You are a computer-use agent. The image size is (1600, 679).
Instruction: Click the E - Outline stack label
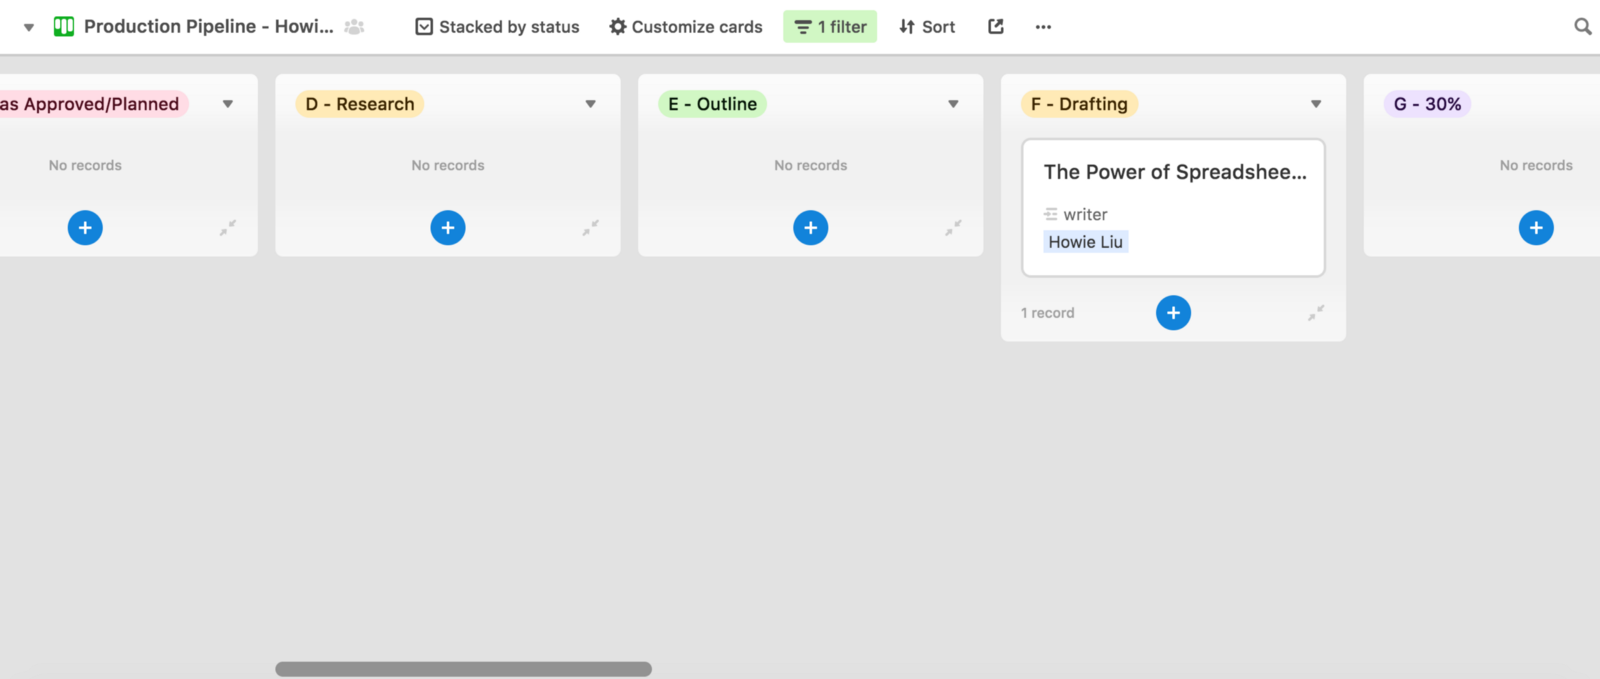[713, 104]
